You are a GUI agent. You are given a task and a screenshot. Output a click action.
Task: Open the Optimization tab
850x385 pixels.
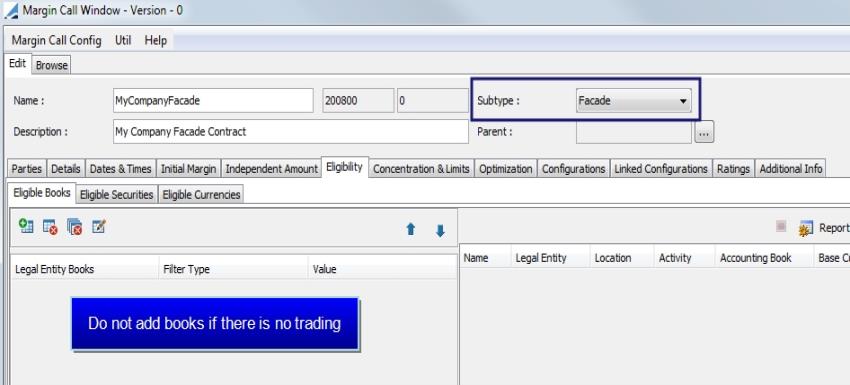[505, 169]
